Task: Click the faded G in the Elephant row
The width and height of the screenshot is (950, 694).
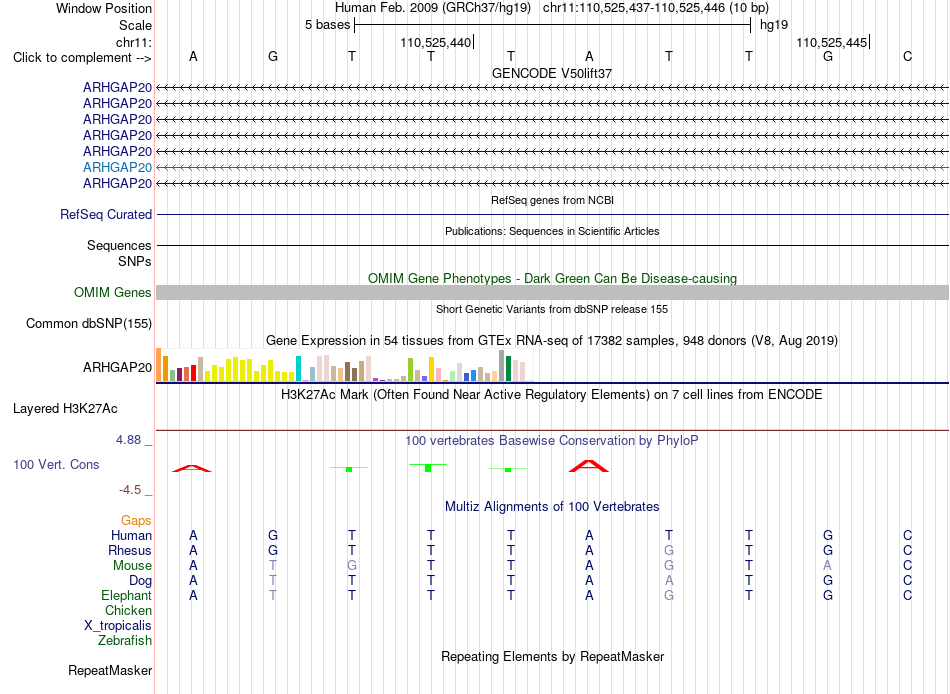Action: coord(669,596)
